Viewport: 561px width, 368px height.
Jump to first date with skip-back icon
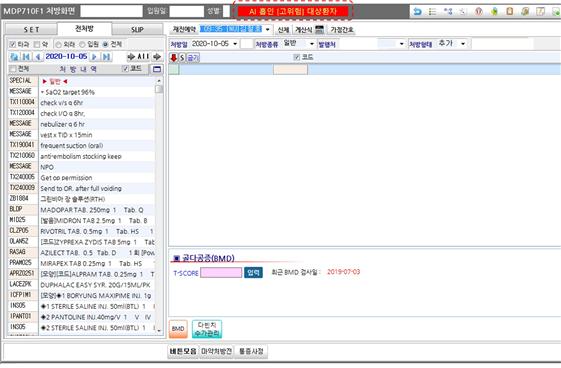point(26,57)
